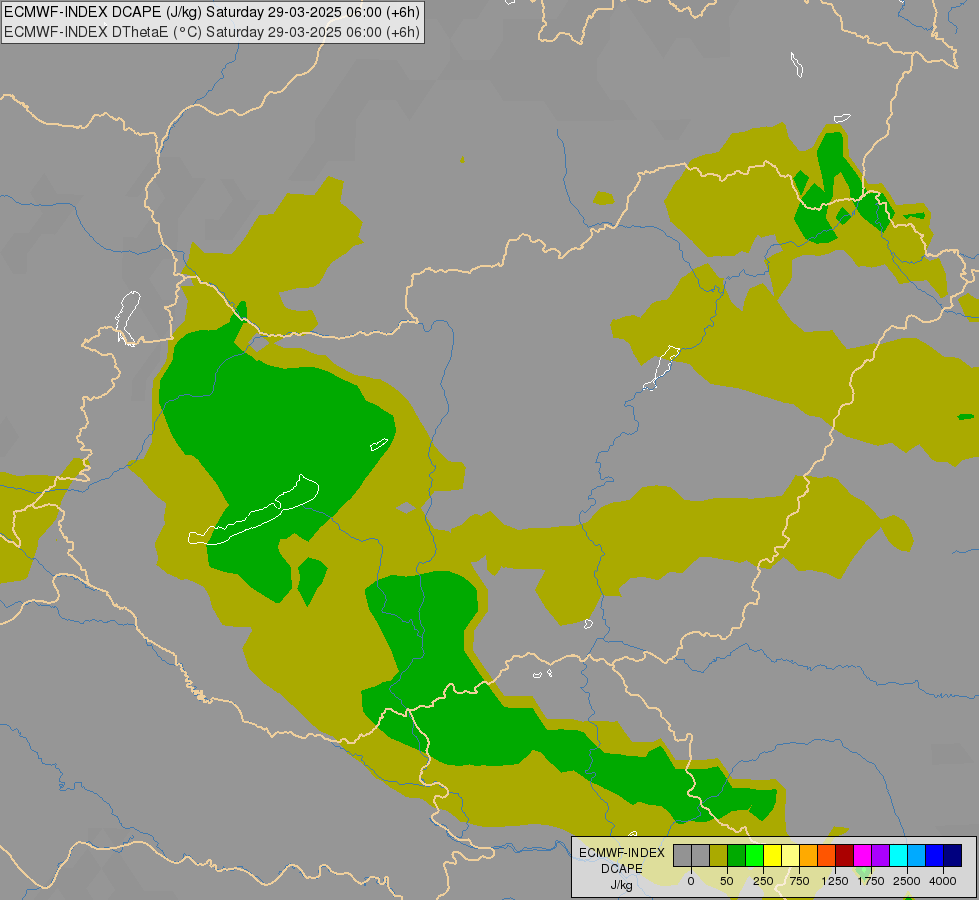Click the bright green legend swatch before 250

click(754, 856)
